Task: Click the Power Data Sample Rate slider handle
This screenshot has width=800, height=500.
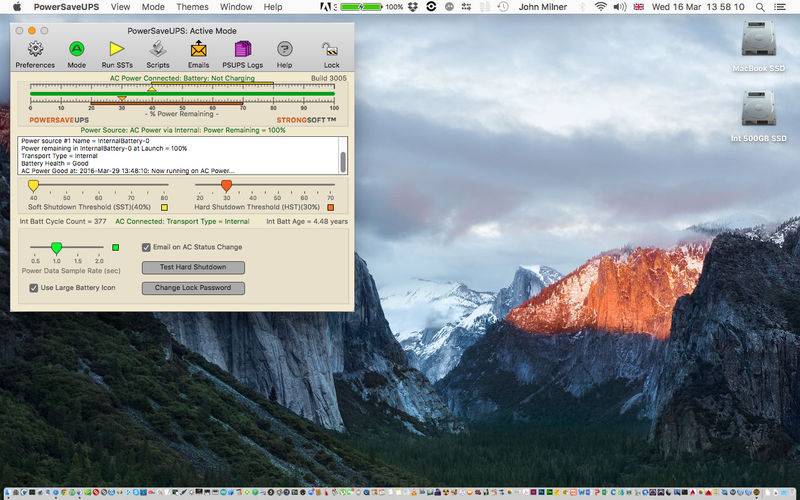Action: tap(56, 248)
